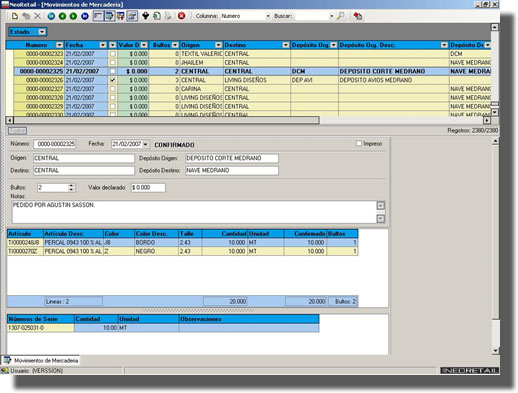Open the Buscar dropdown list

(x=331, y=16)
